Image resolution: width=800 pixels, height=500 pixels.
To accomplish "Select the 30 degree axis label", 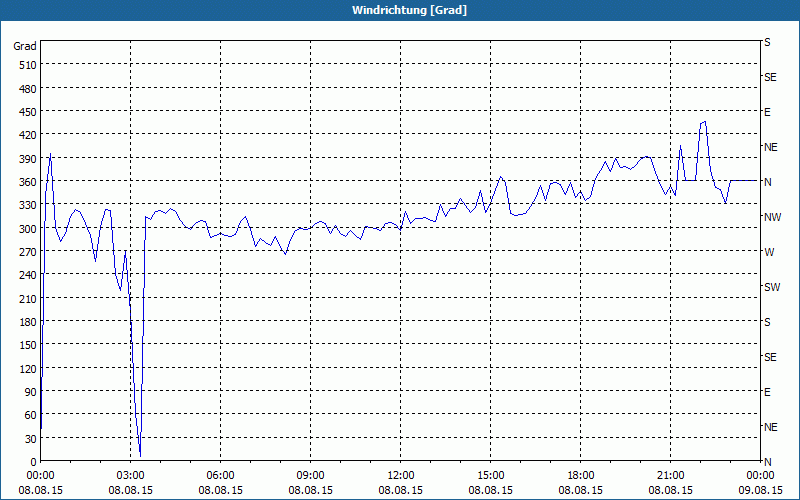I will (x=31, y=439).
